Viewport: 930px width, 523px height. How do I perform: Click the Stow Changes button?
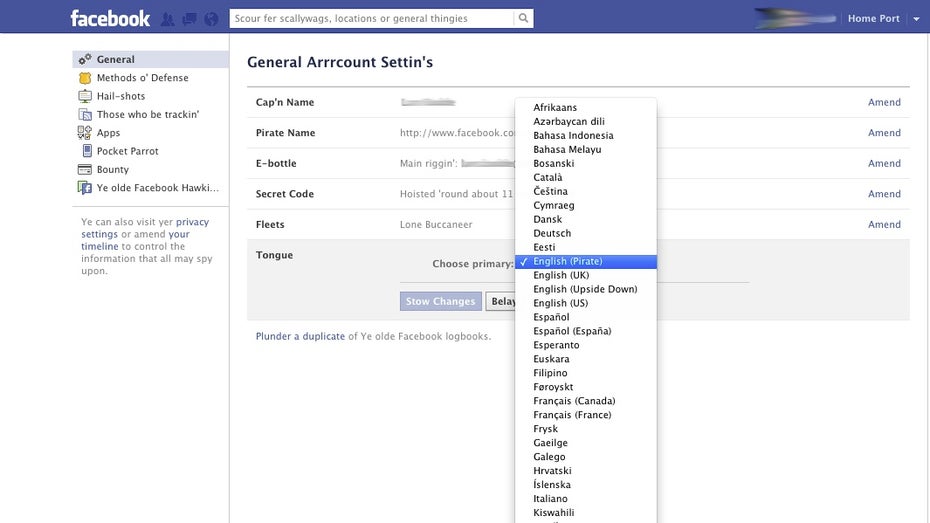441,301
